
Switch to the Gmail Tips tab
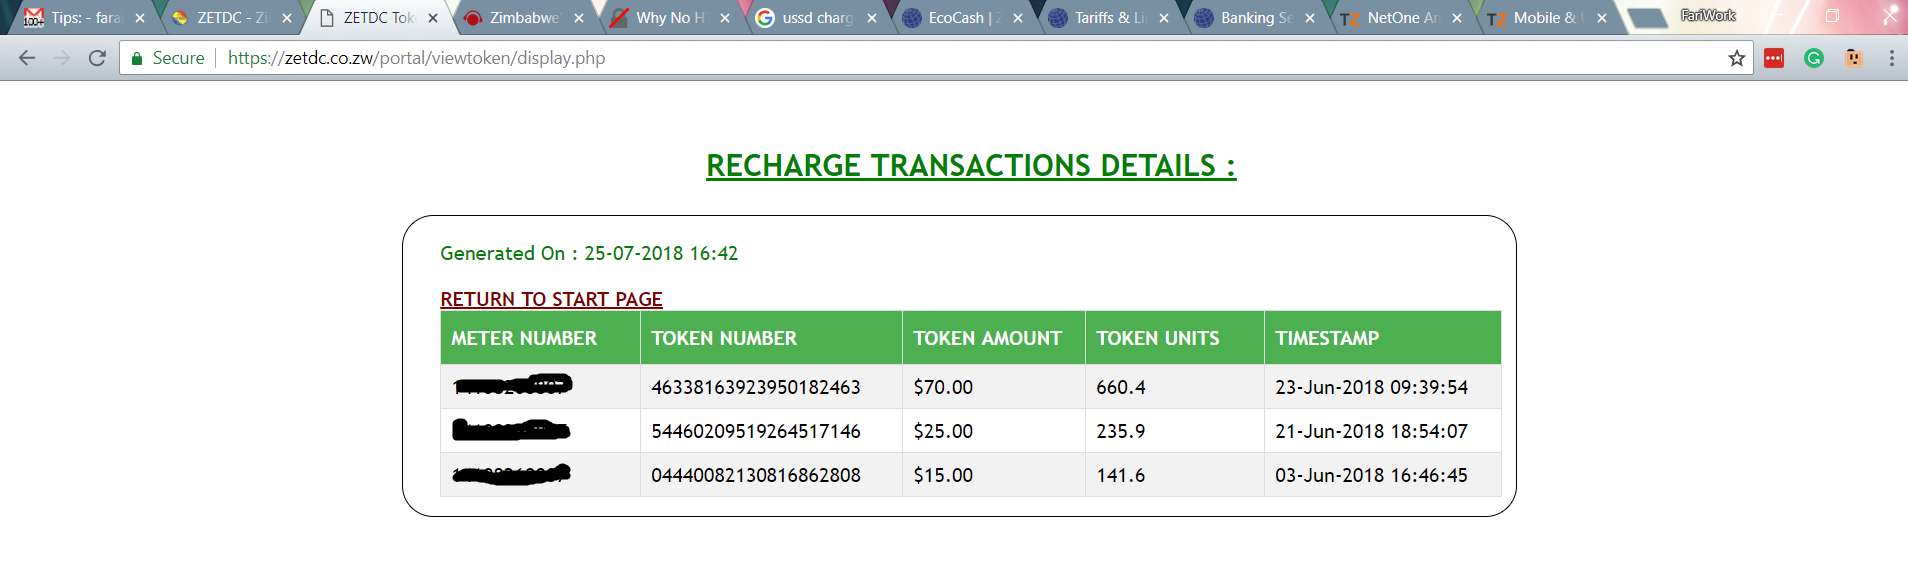82,18
